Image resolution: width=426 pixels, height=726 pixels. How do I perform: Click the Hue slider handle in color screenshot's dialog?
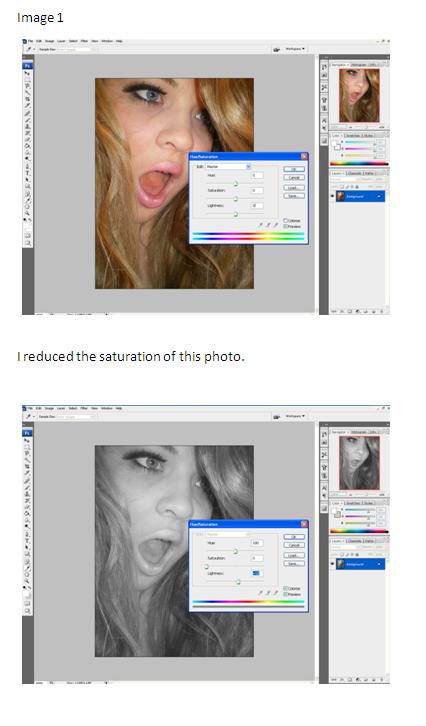(x=235, y=184)
